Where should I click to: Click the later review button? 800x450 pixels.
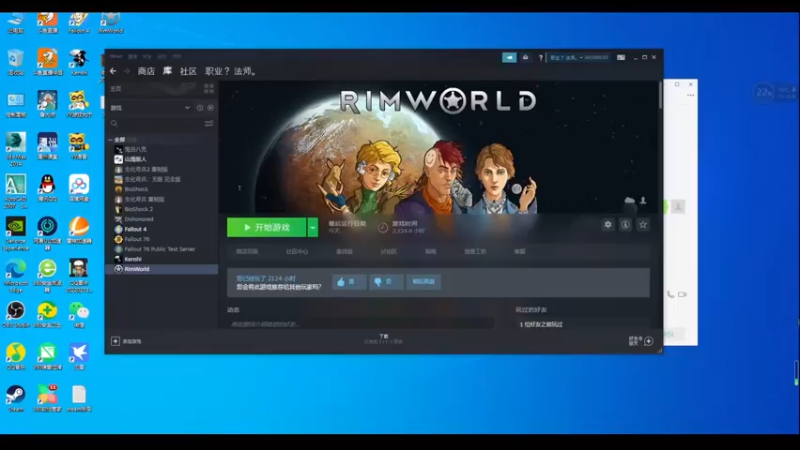point(423,282)
